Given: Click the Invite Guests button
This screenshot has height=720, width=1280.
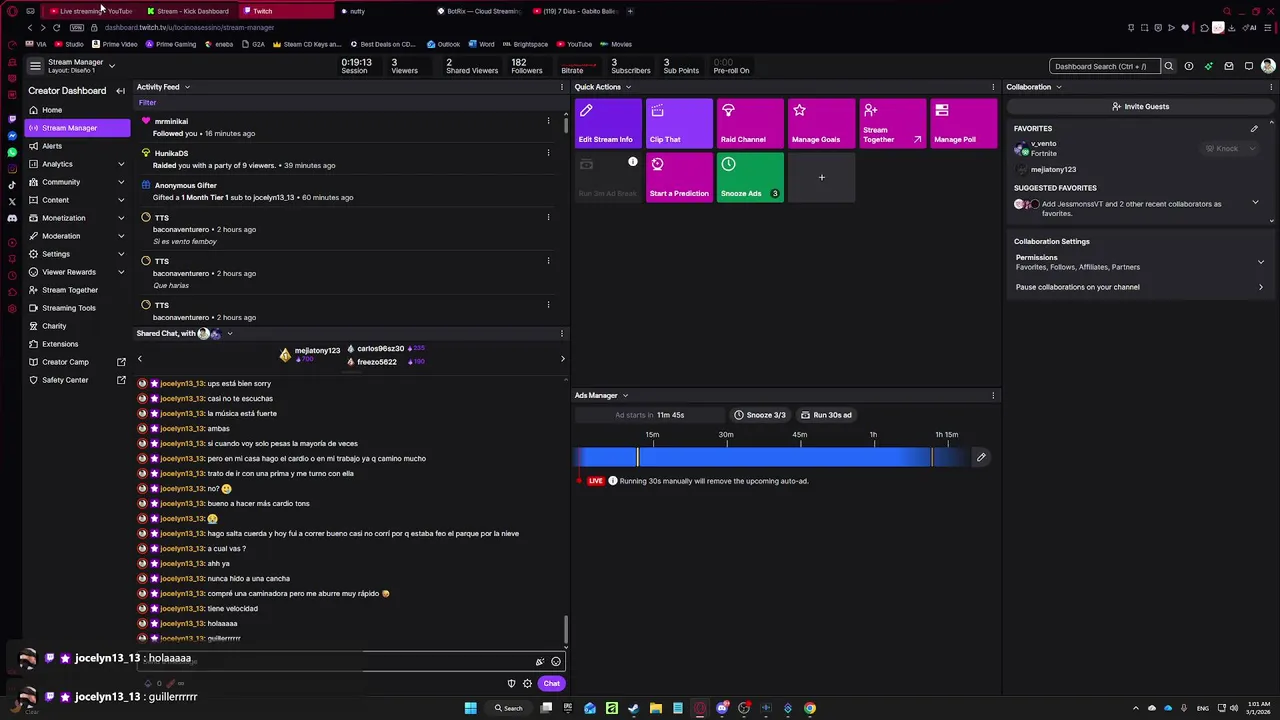Looking at the screenshot, I should tap(1140, 106).
